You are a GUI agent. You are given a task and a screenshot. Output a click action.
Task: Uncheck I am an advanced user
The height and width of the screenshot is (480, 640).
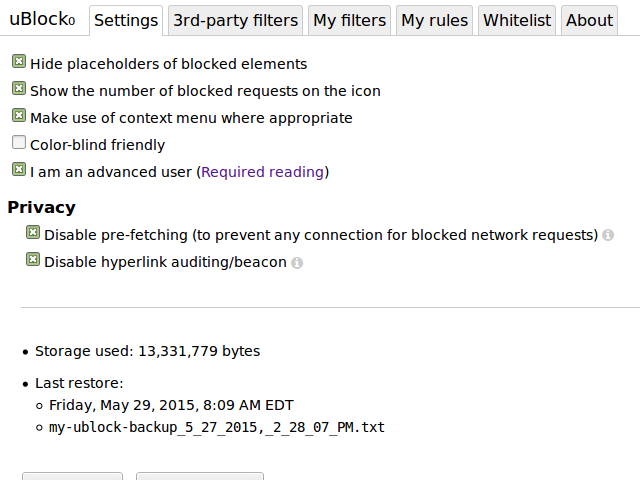pyautogui.click(x=19, y=169)
